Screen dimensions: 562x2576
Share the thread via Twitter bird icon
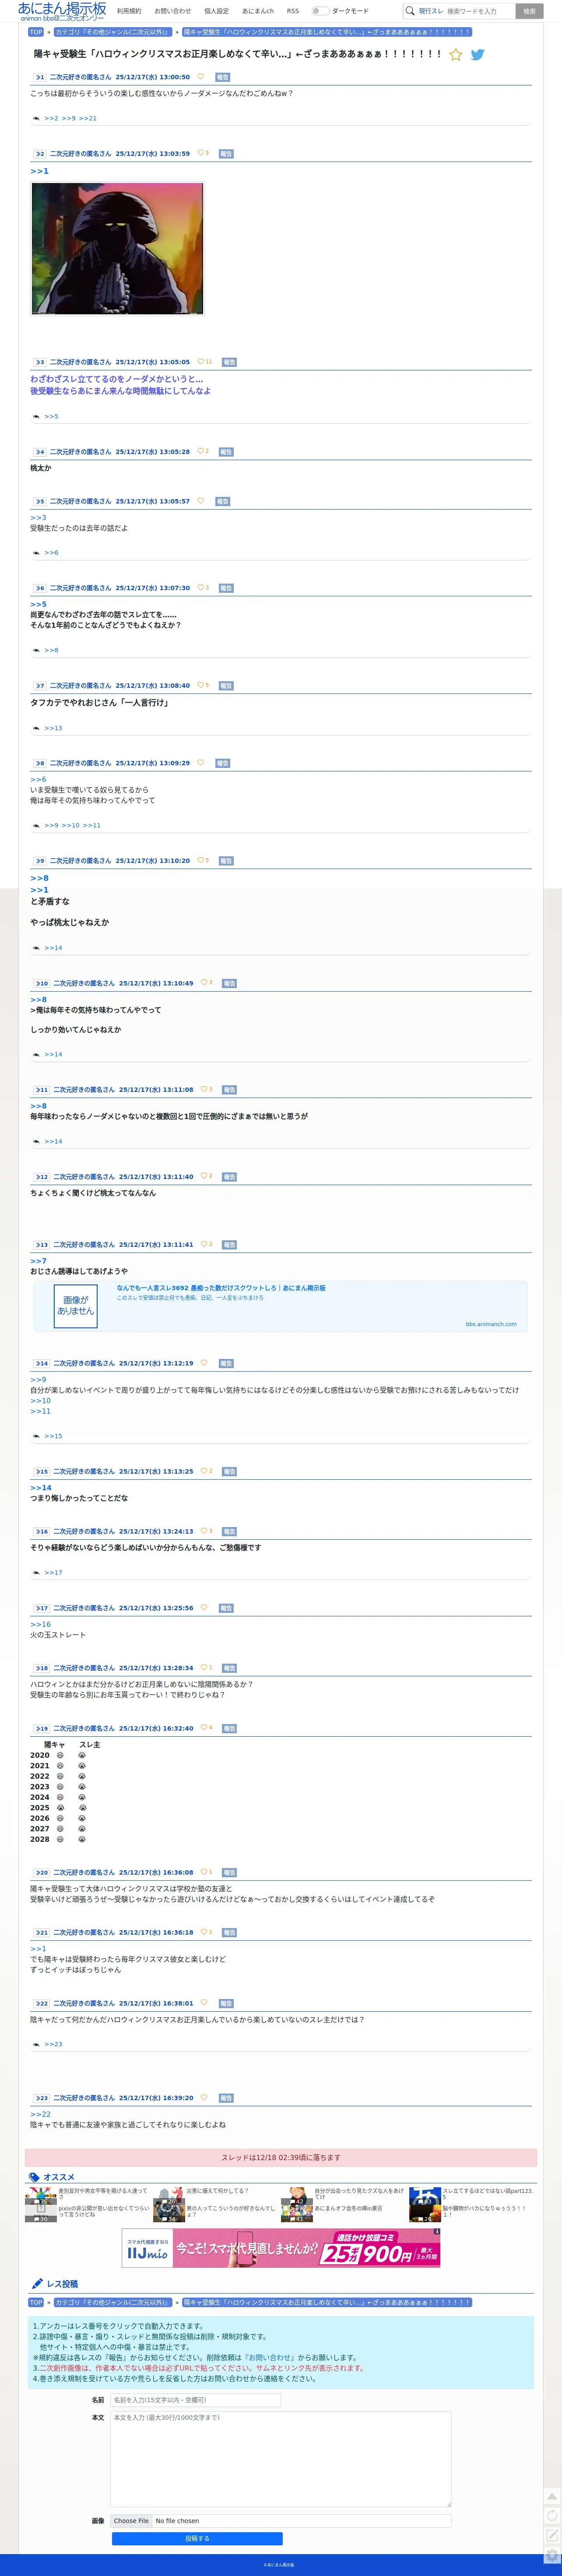pyautogui.click(x=477, y=55)
